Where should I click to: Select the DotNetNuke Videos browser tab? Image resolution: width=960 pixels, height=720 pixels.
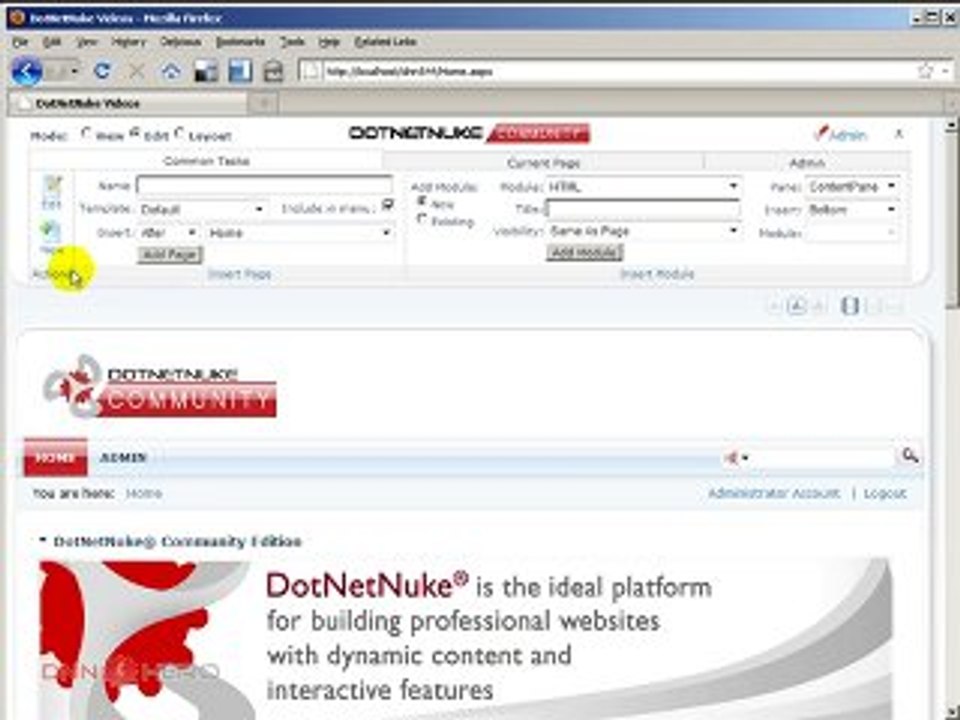click(129, 103)
